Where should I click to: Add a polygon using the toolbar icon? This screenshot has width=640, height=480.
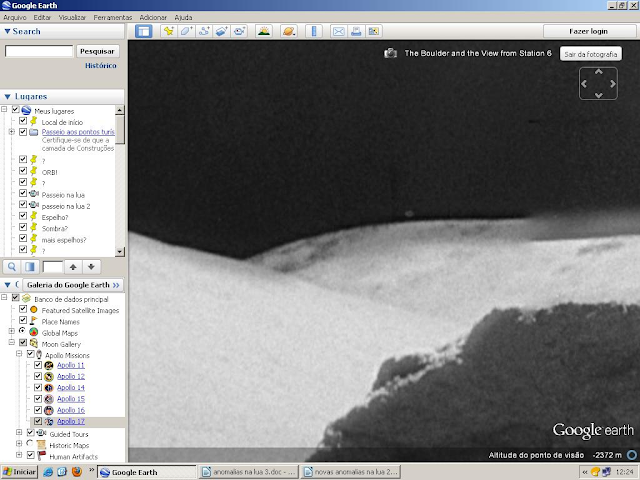pos(186,31)
